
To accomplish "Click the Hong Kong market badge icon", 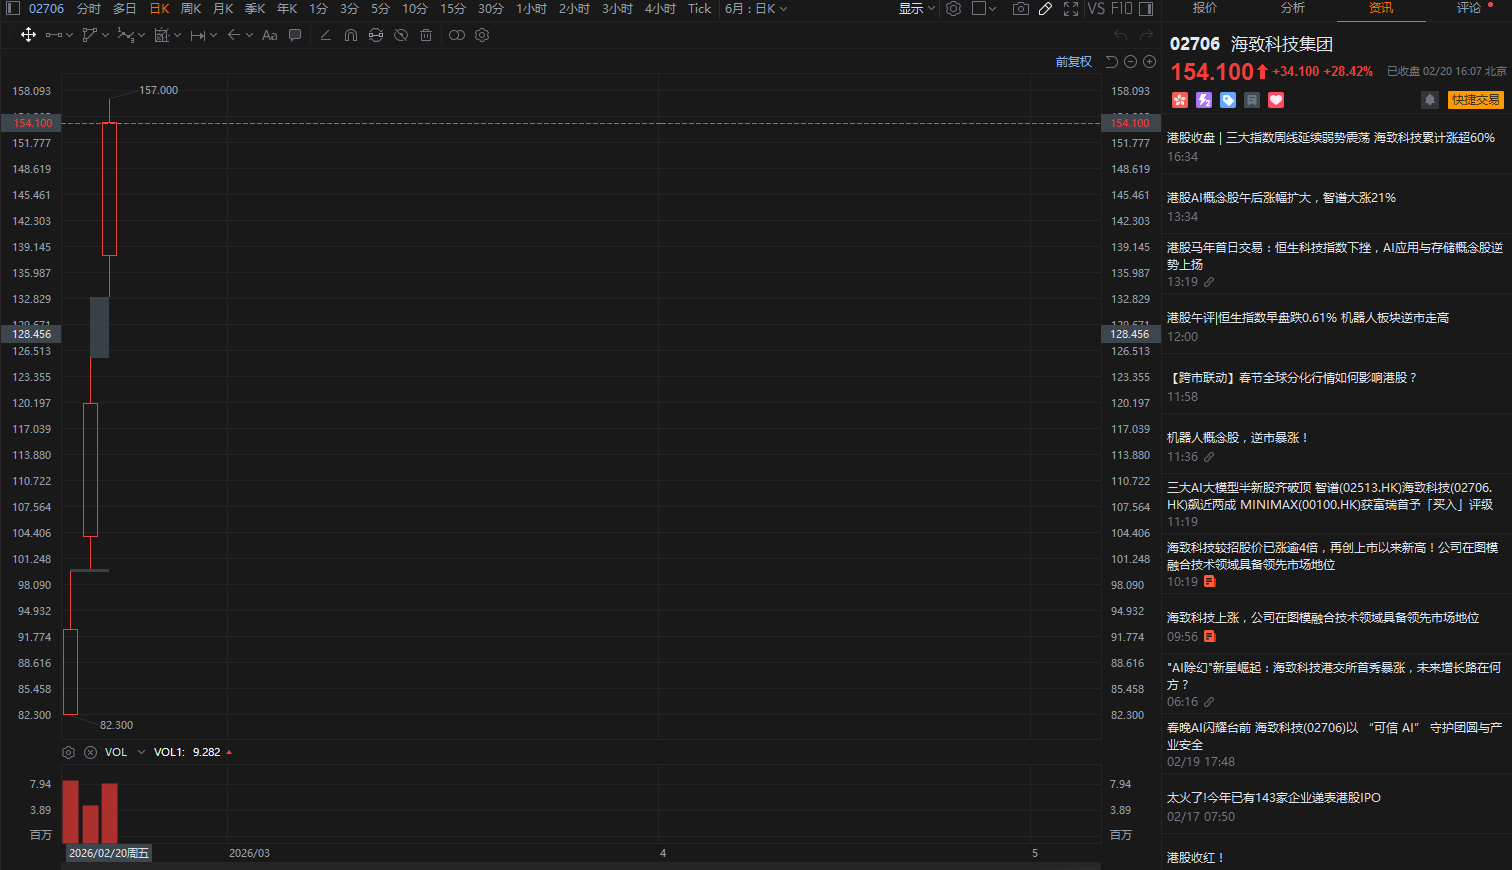I will [1180, 100].
